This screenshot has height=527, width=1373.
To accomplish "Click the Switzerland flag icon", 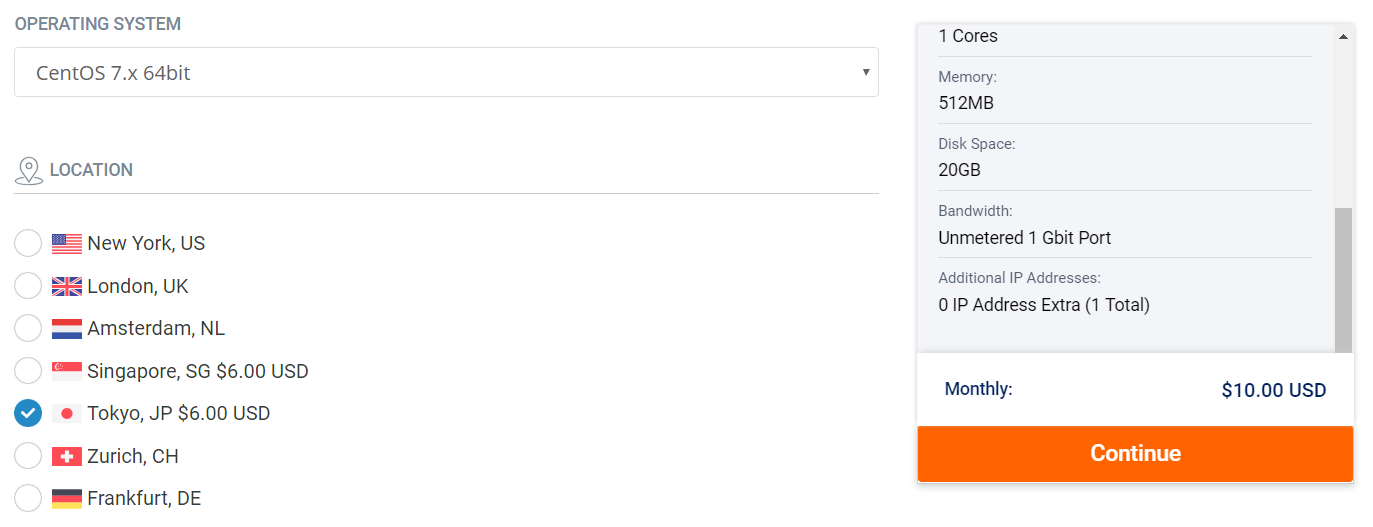I will coord(67,456).
